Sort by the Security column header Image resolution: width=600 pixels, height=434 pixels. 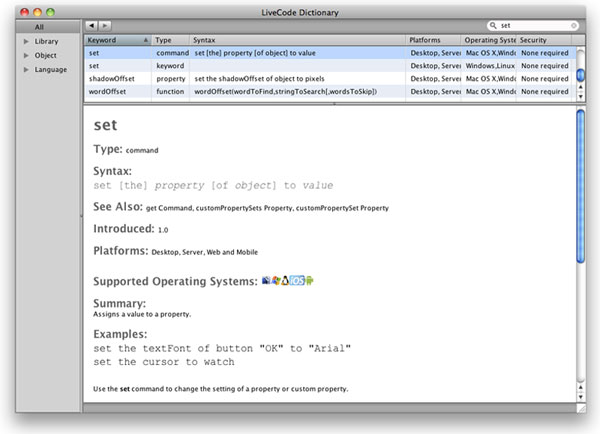click(544, 40)
